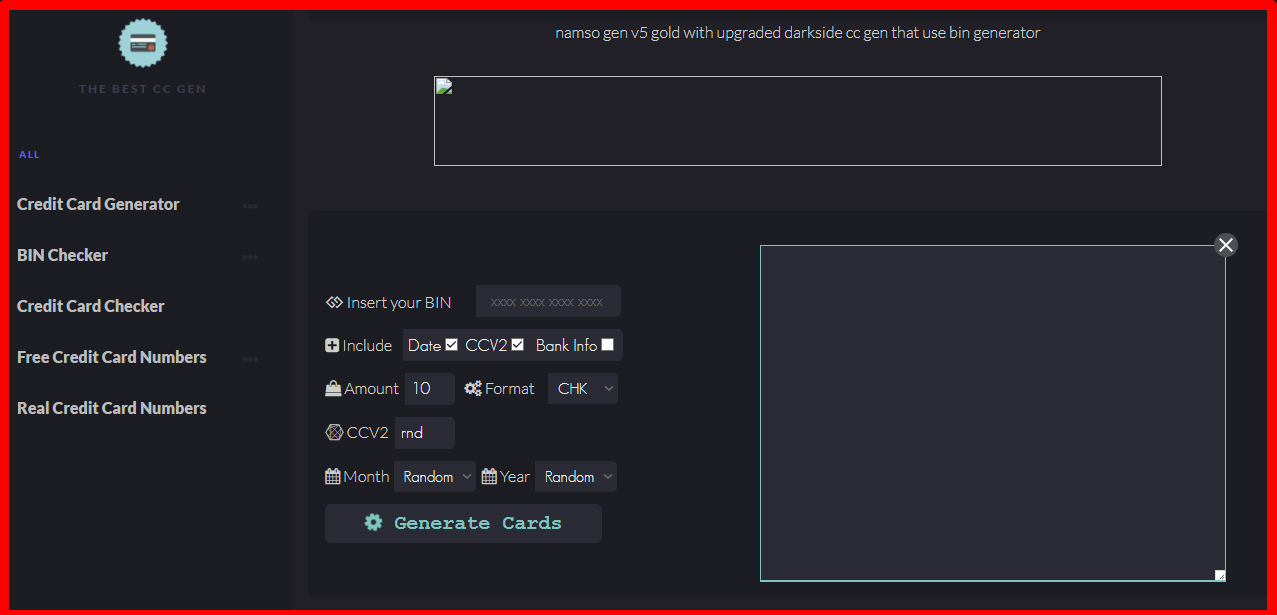
Task: Select the ALL category label
Action: [x=29, y=155]
